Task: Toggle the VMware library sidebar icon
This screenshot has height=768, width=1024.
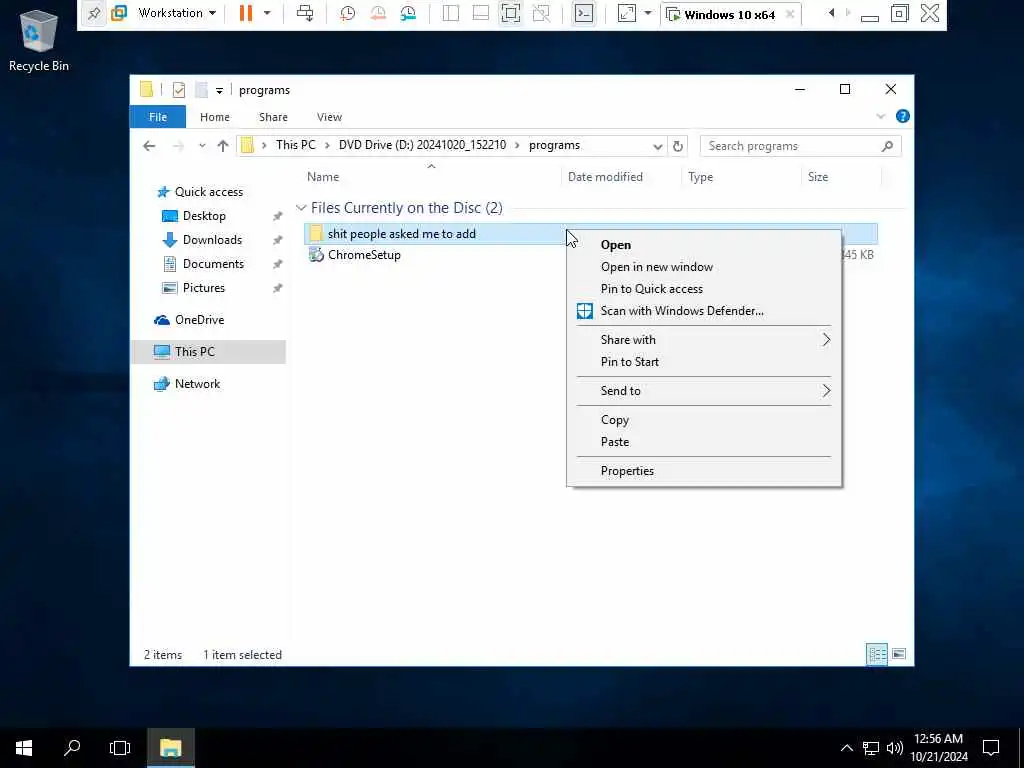Action: tap(451, 13)
